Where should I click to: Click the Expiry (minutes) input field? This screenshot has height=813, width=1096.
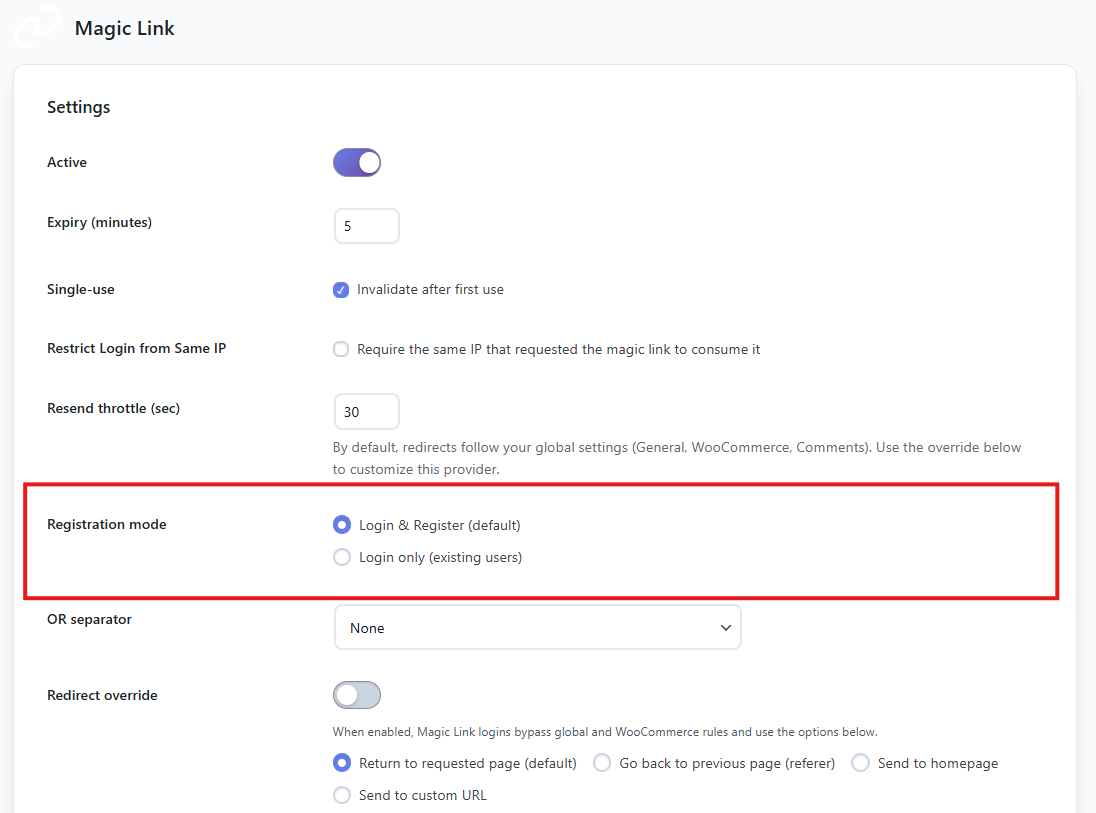[x=366, y=225]
